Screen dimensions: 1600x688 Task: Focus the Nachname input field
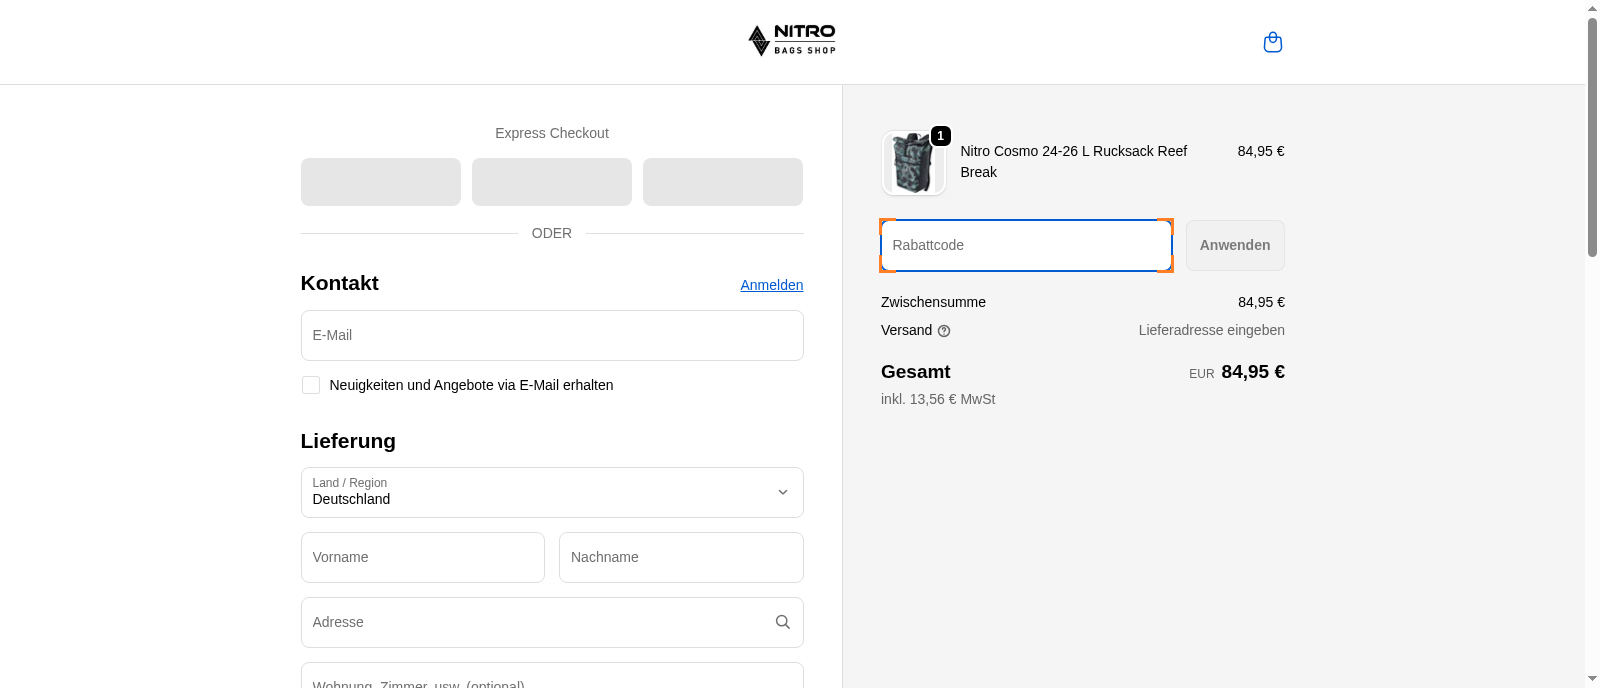[x=681, y=557]
